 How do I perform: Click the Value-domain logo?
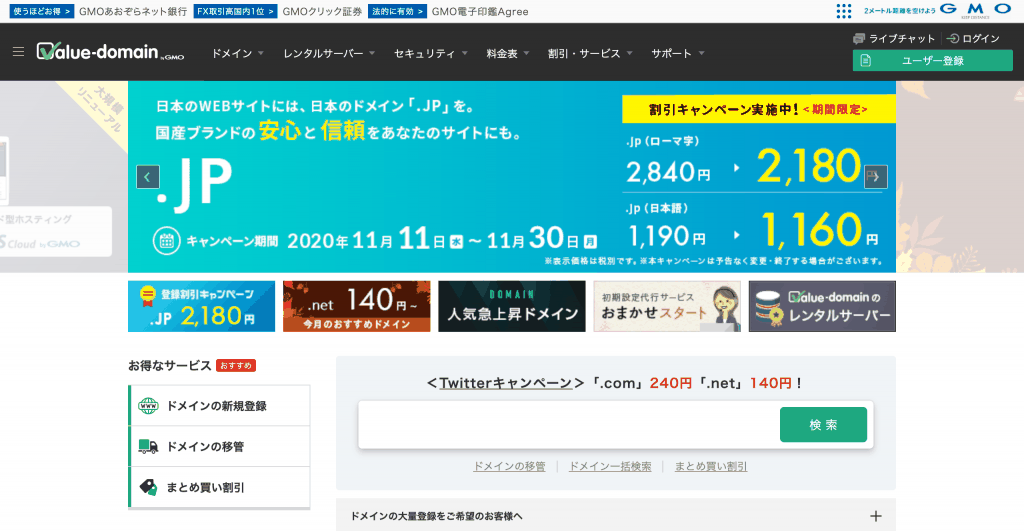(x=110, y=52)
